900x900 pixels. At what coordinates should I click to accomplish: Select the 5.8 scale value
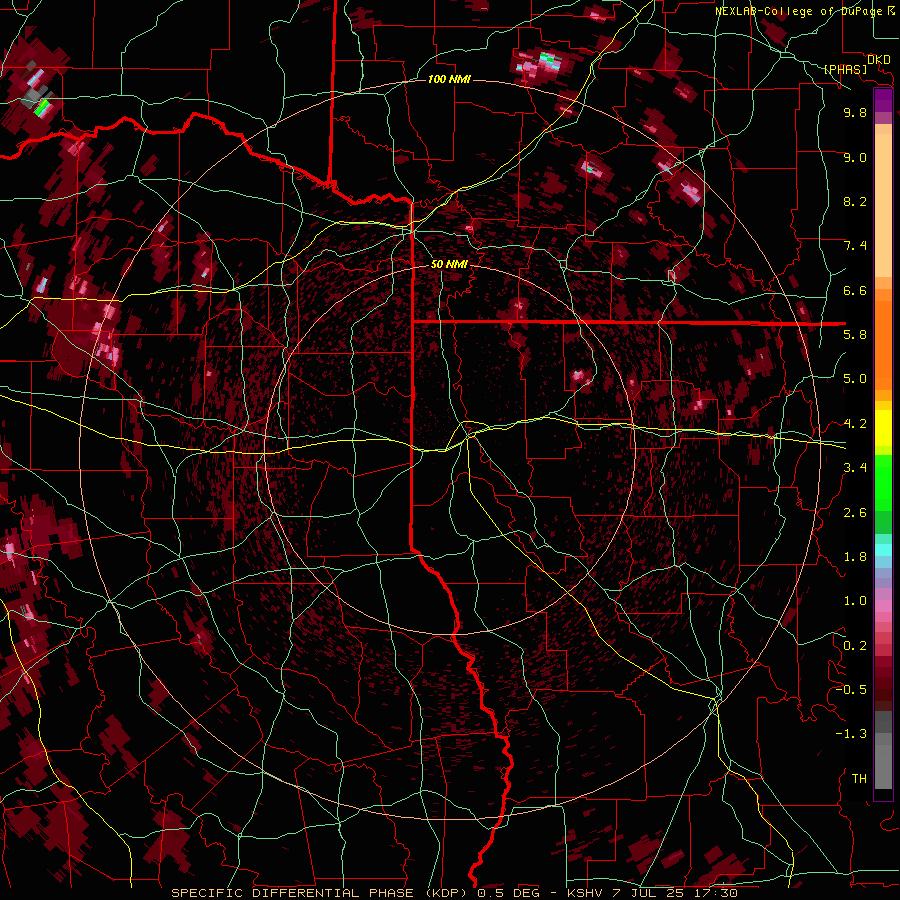[855, 335]
